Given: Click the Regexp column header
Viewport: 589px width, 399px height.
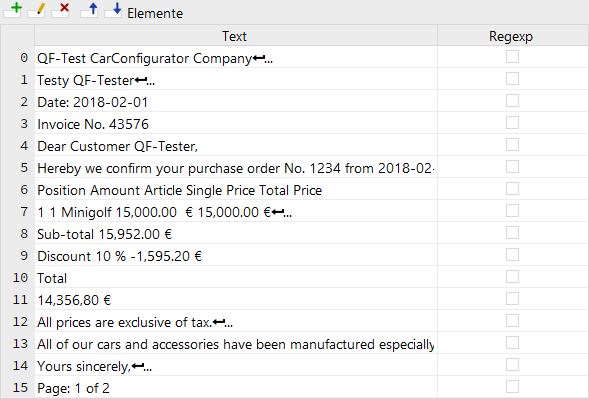Looking at the screenshot, I should 513,36.
